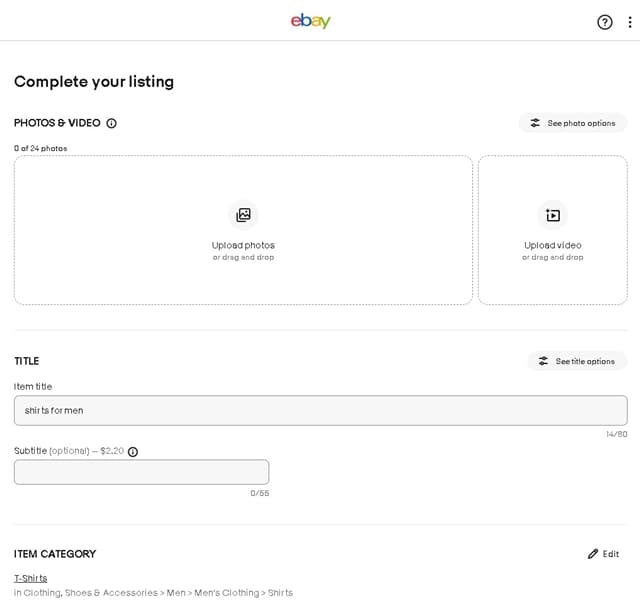Click the eBay logo
The height and width of the screenshot is (602, 640).
[310, 21]
